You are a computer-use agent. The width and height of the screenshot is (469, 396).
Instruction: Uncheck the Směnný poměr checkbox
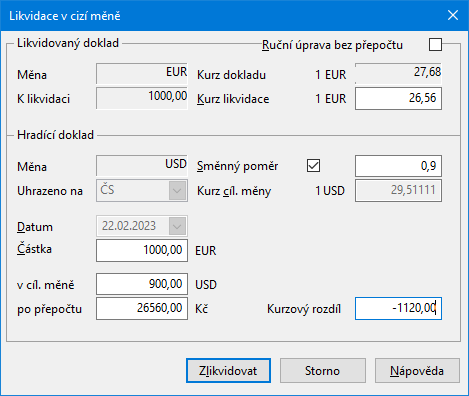[x=313, y=166]
